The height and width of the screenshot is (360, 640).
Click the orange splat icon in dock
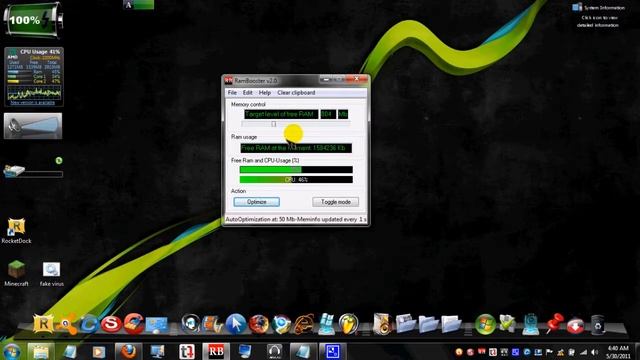point(66,324)
